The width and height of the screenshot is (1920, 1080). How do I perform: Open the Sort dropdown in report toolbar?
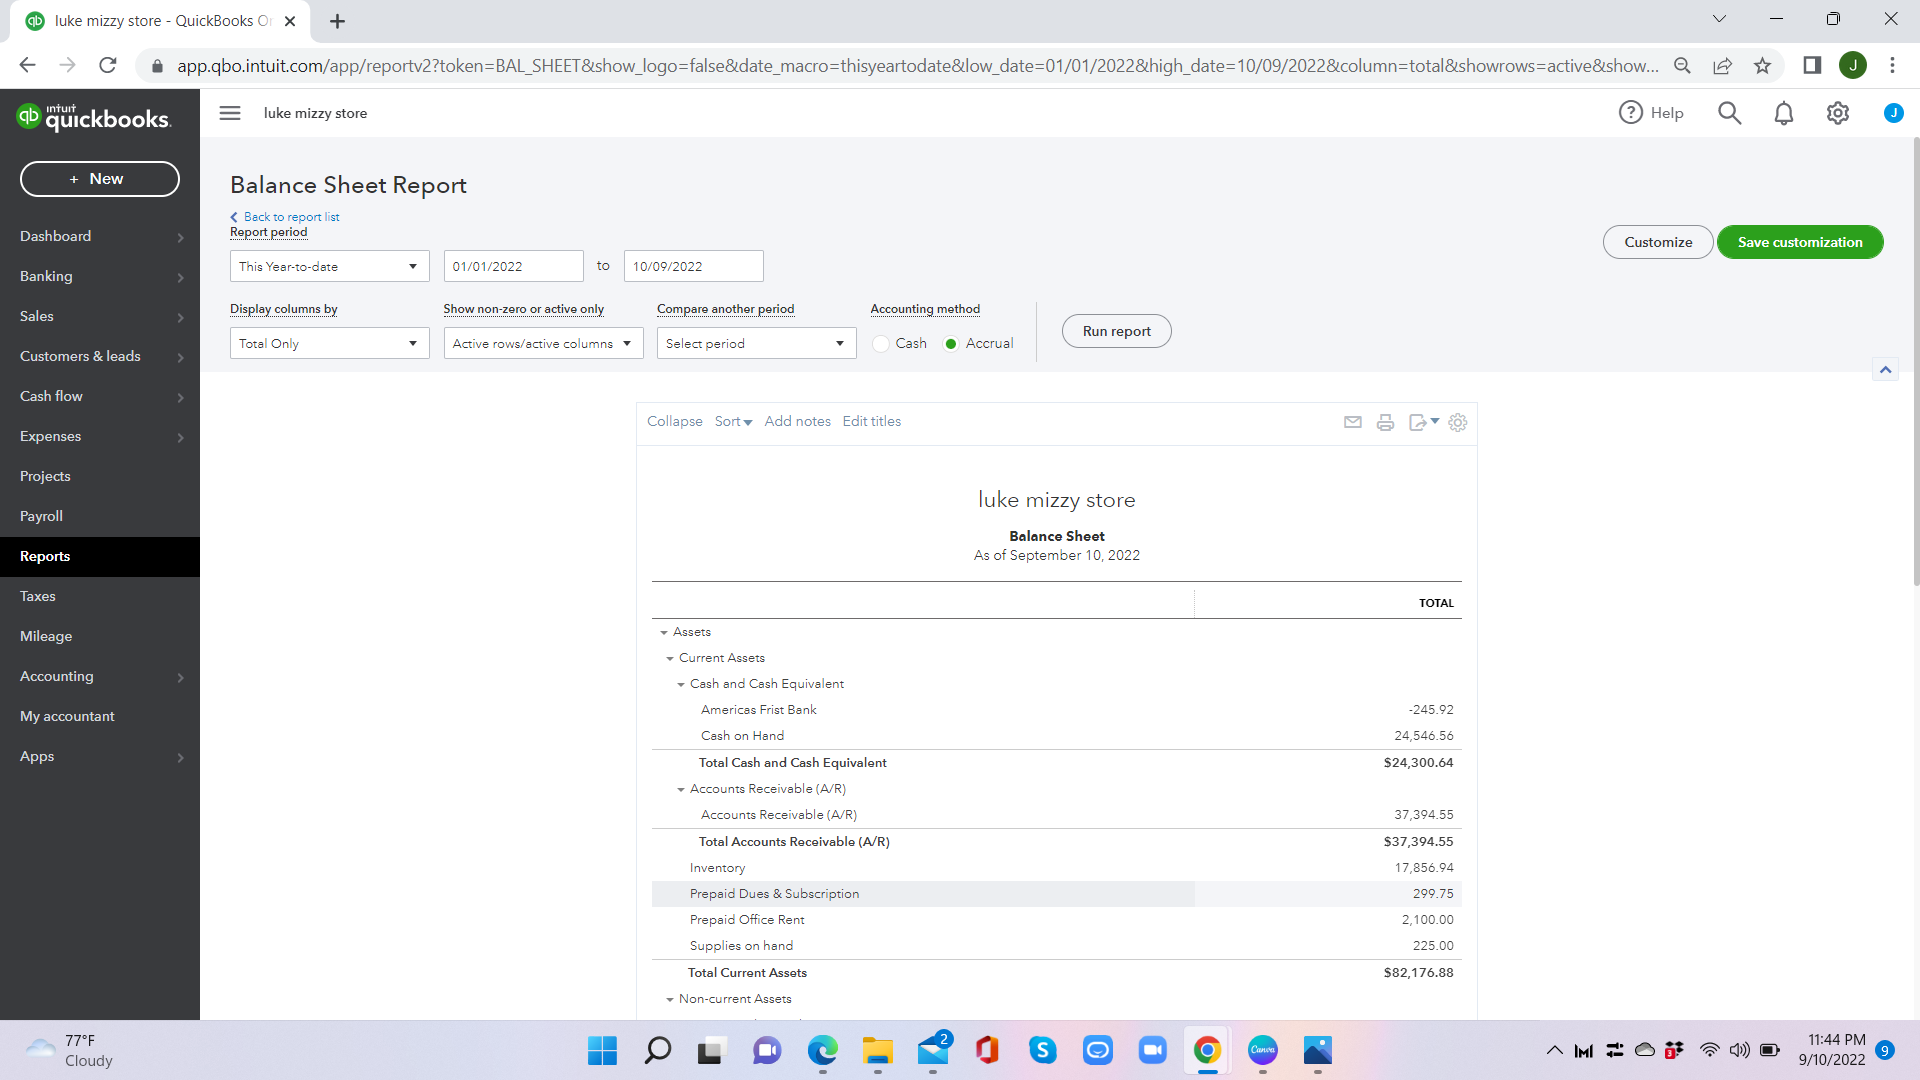click(x=733, y=421)
